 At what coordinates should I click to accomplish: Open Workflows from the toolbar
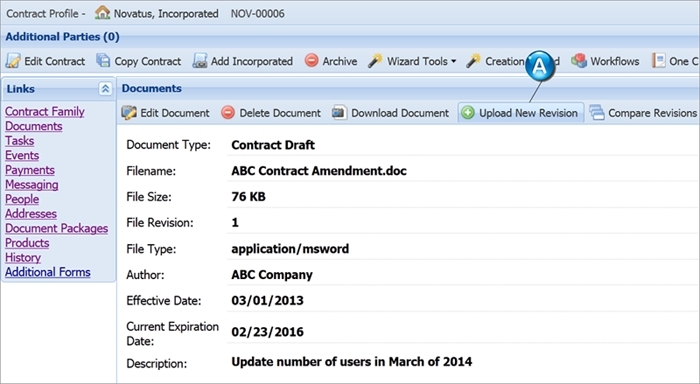pos(605,61)
